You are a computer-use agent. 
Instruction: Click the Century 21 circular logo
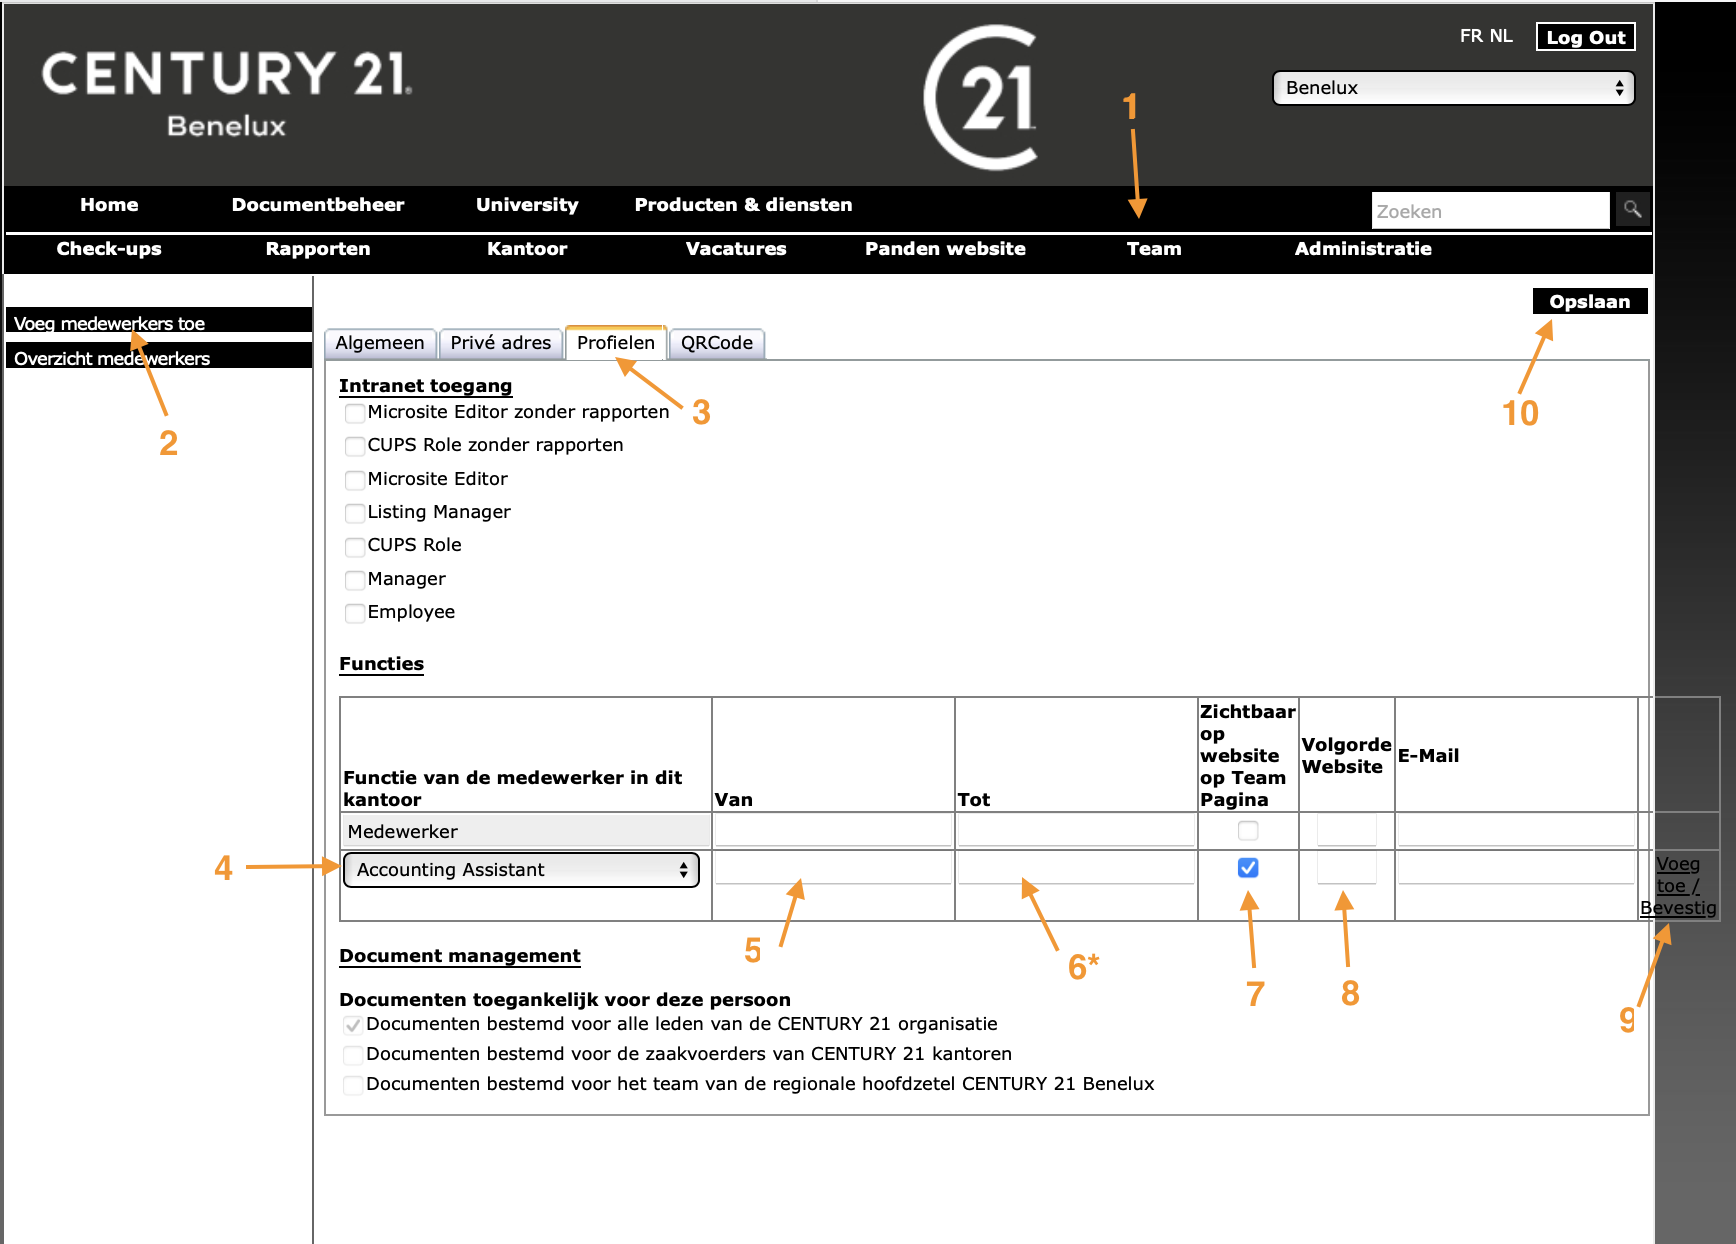(982, 98)
